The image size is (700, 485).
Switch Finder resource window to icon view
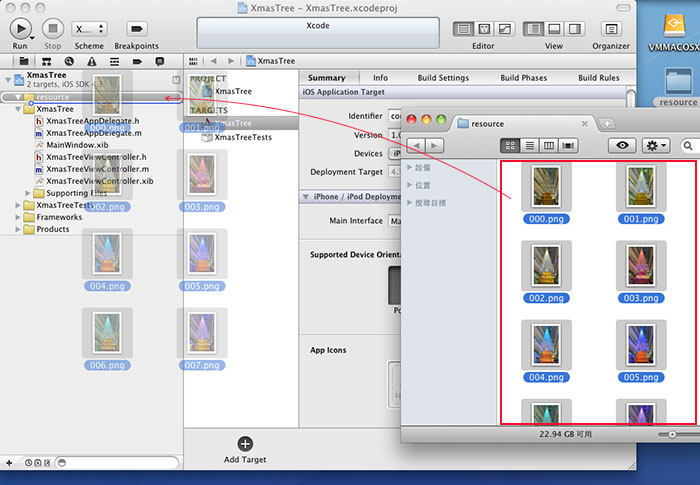point(510,146)
